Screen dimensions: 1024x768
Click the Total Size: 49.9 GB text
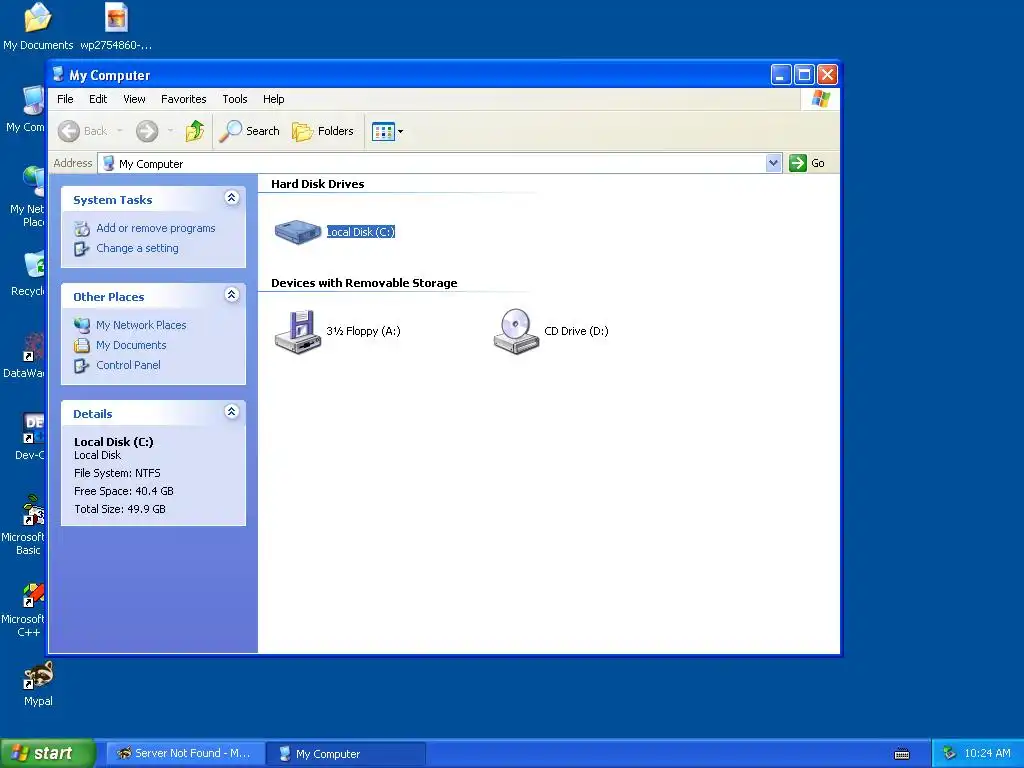(x=120, y=509)
